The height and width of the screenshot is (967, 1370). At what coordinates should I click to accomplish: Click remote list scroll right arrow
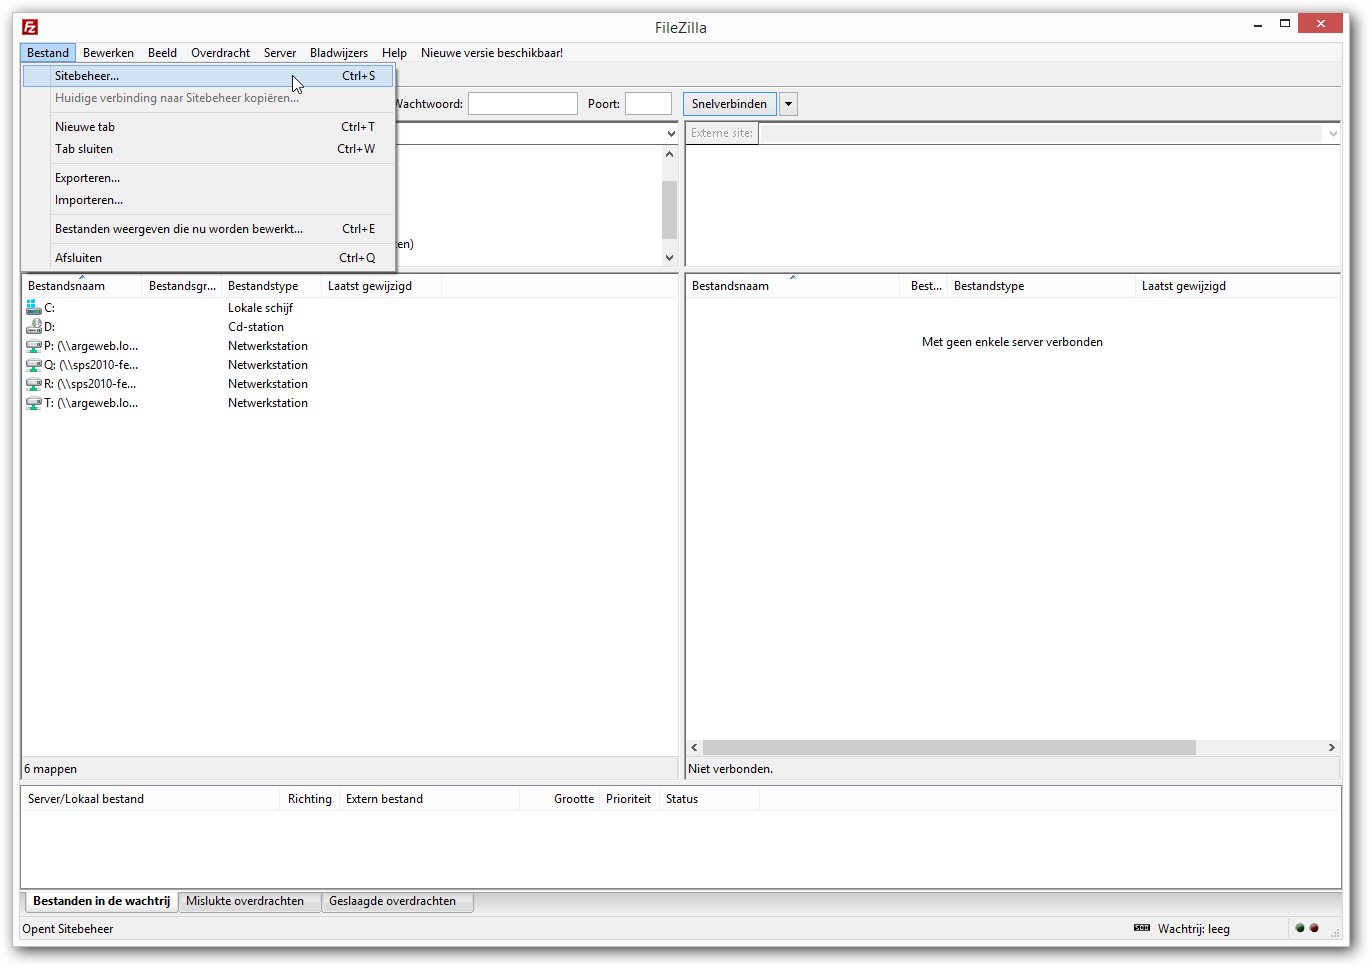(x=1331, y=748)
